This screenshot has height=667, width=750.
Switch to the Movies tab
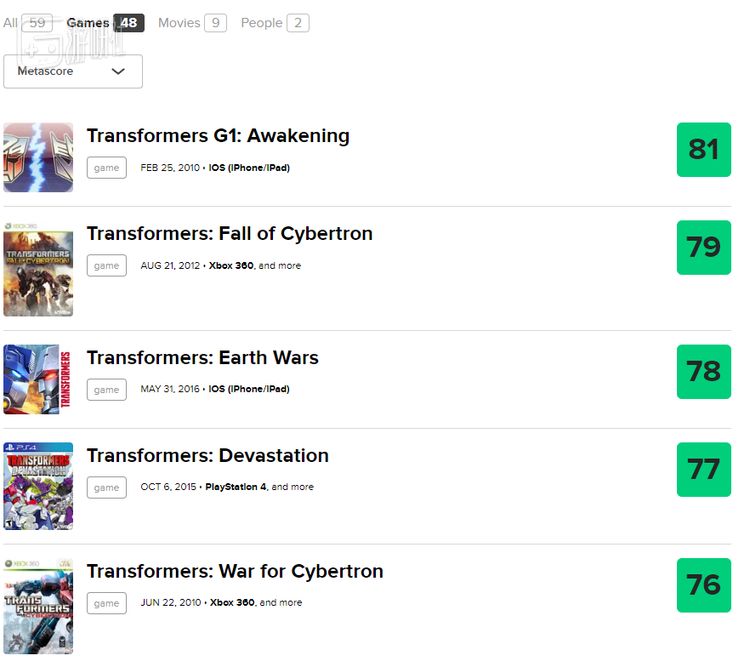[191, 22]
